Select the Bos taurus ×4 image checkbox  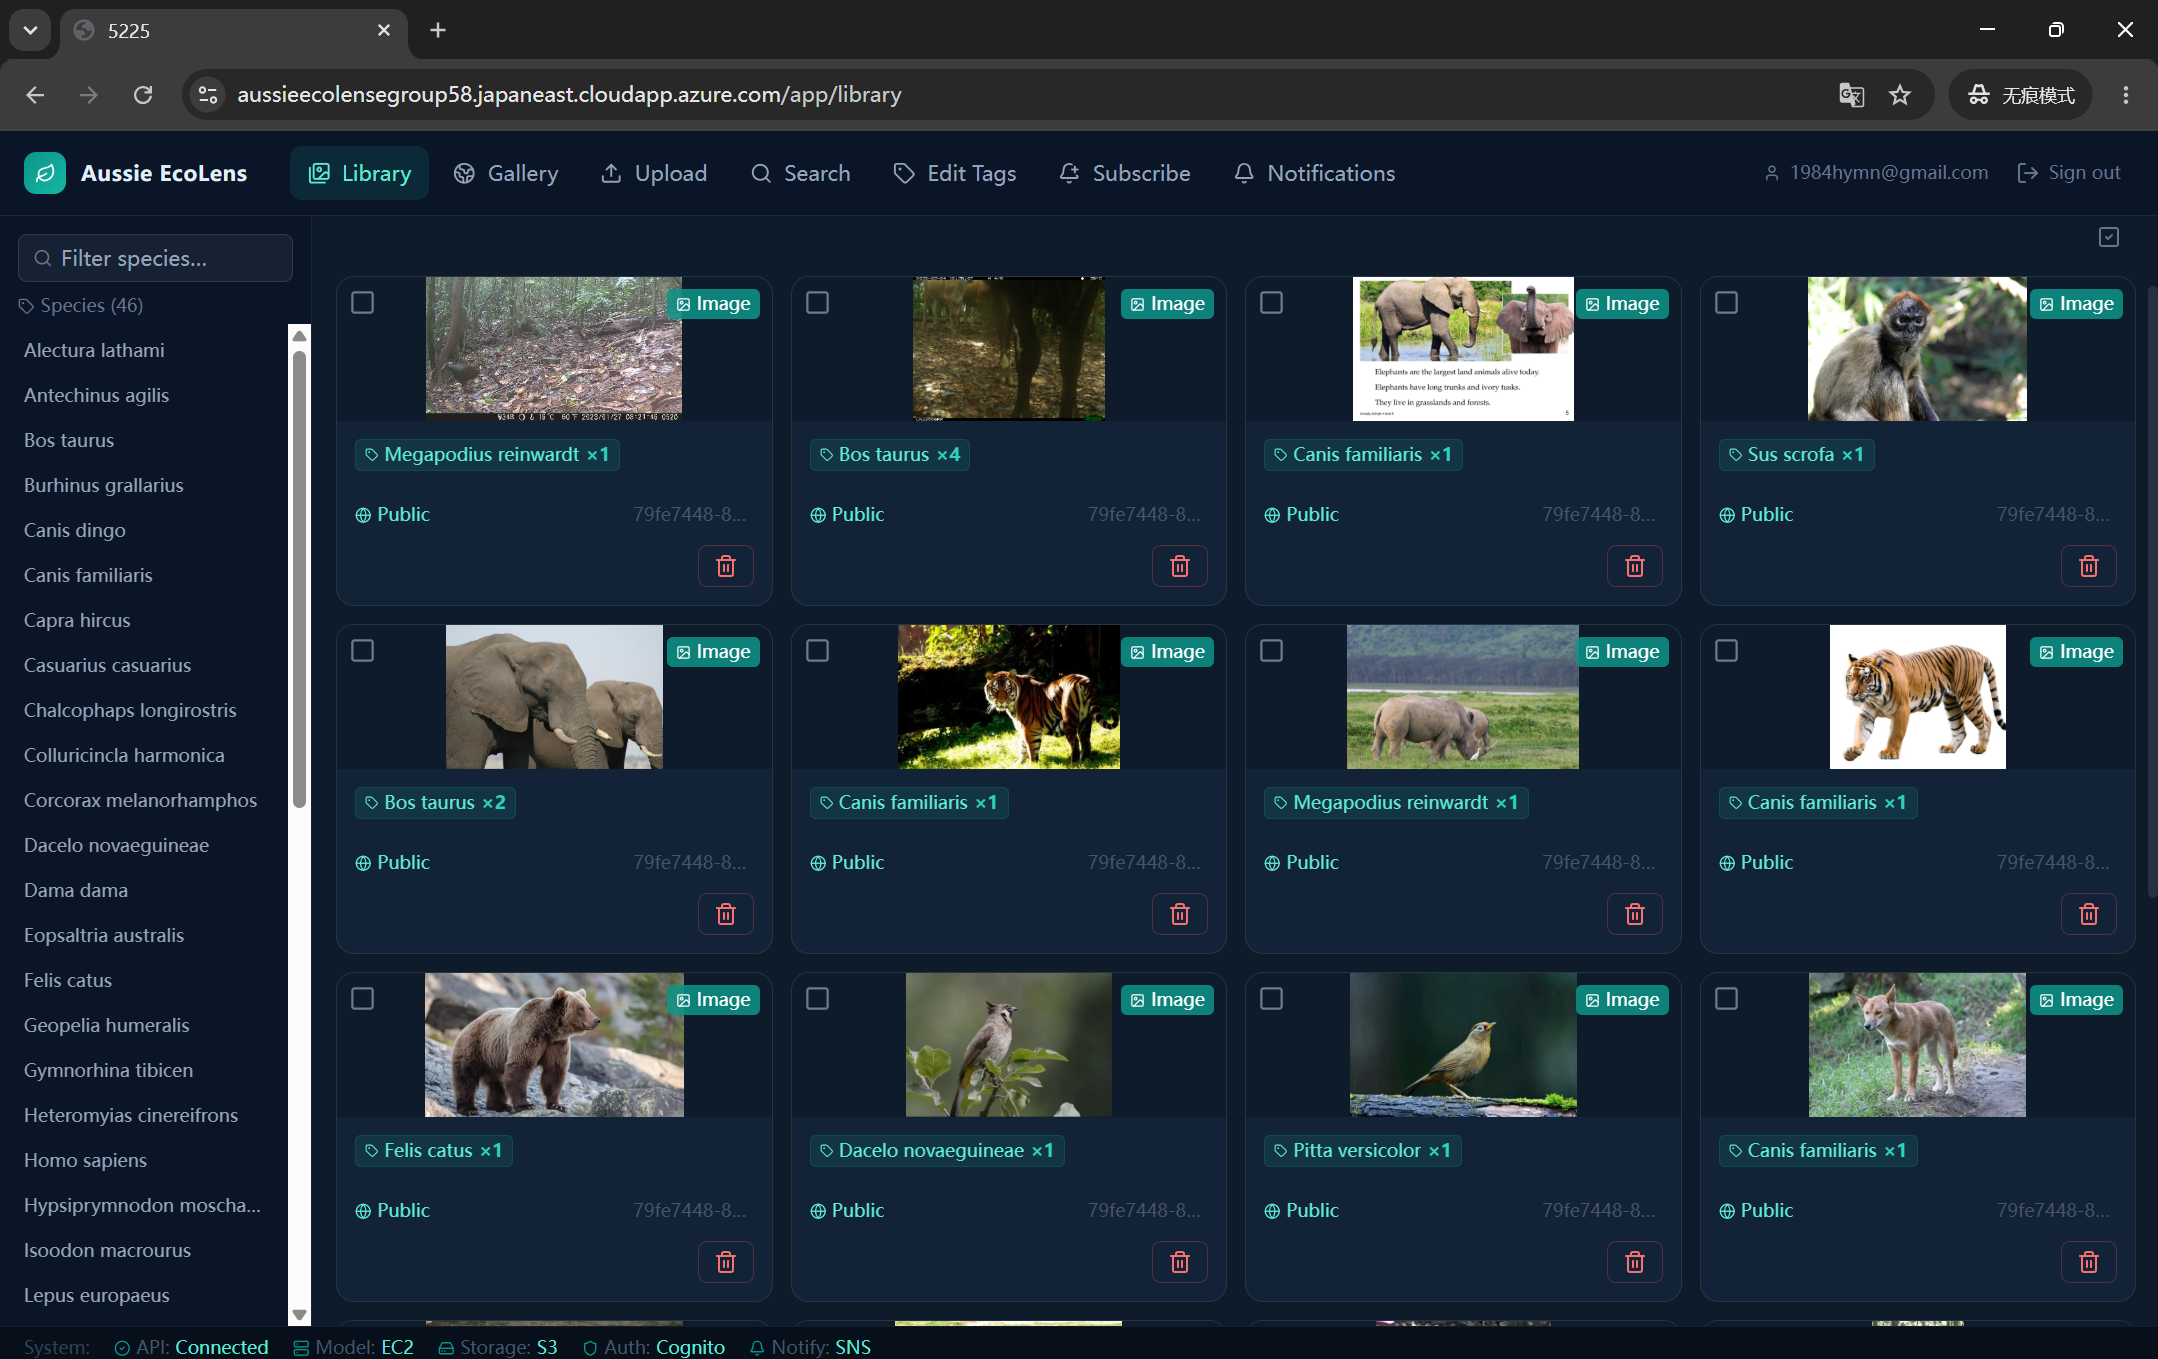(x=817, y=302)
